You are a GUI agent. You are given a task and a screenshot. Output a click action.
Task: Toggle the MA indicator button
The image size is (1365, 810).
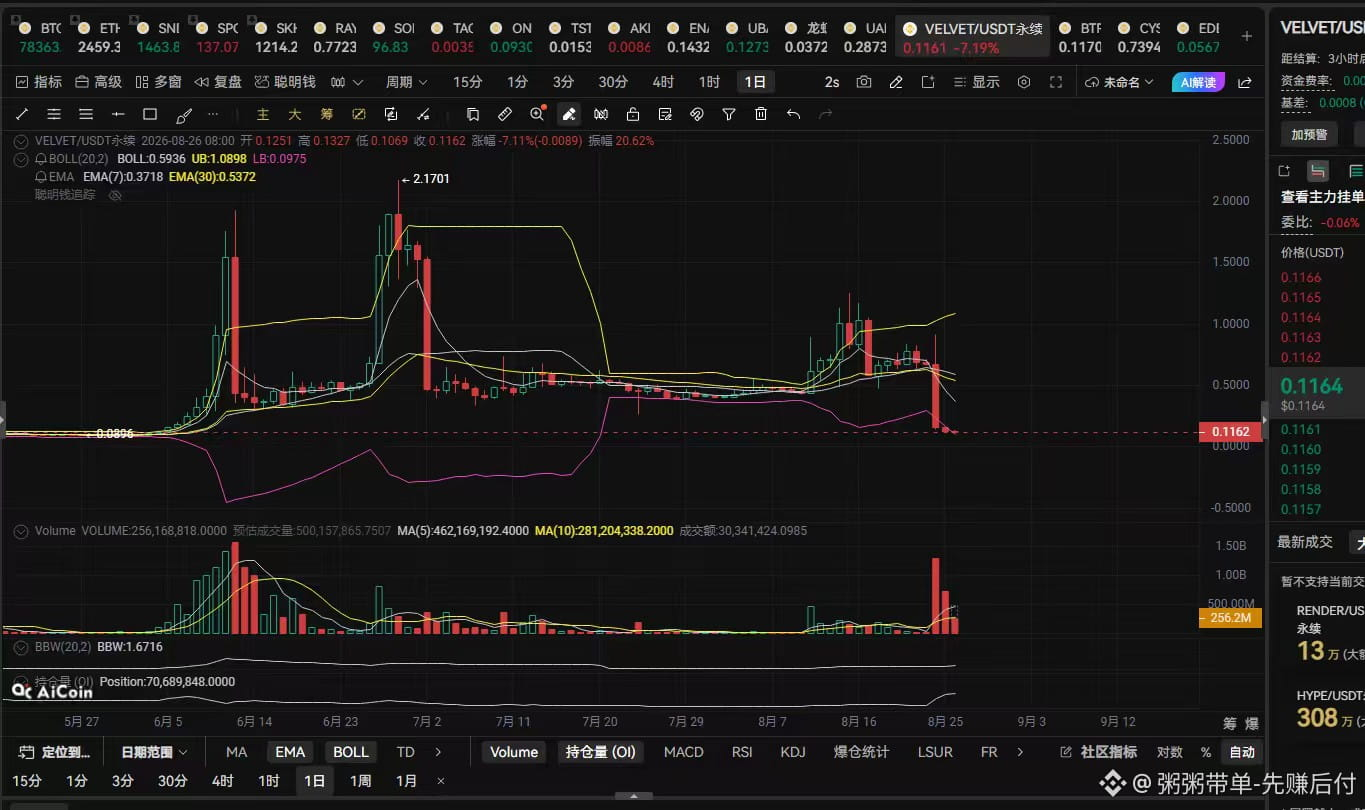point(236,752)
